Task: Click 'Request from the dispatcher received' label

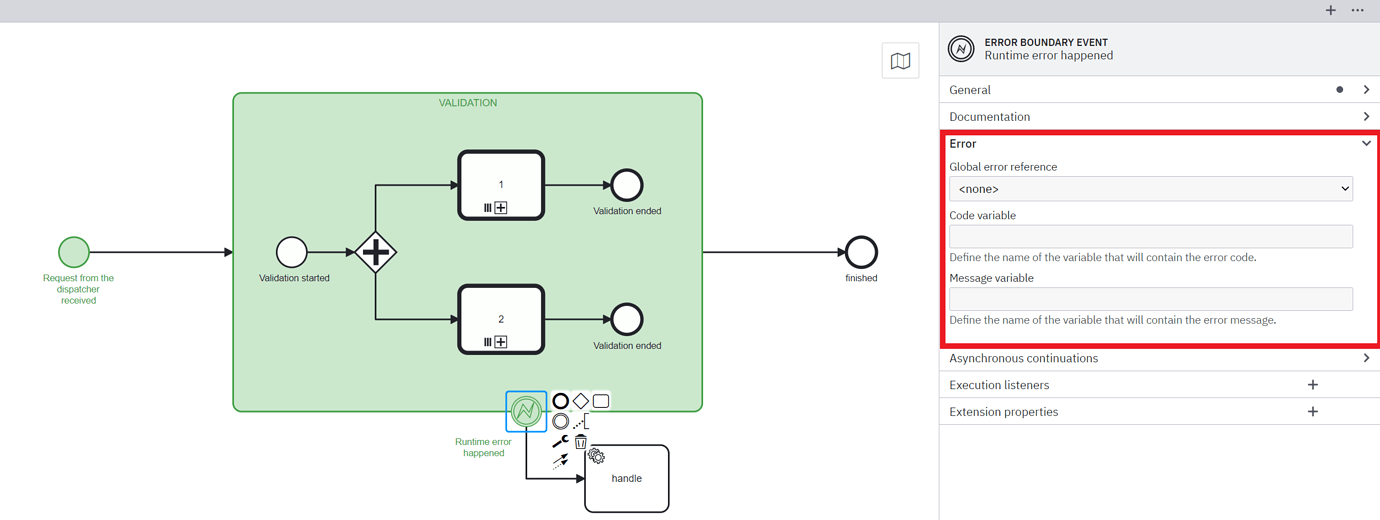Action: [x=78, y=289]
